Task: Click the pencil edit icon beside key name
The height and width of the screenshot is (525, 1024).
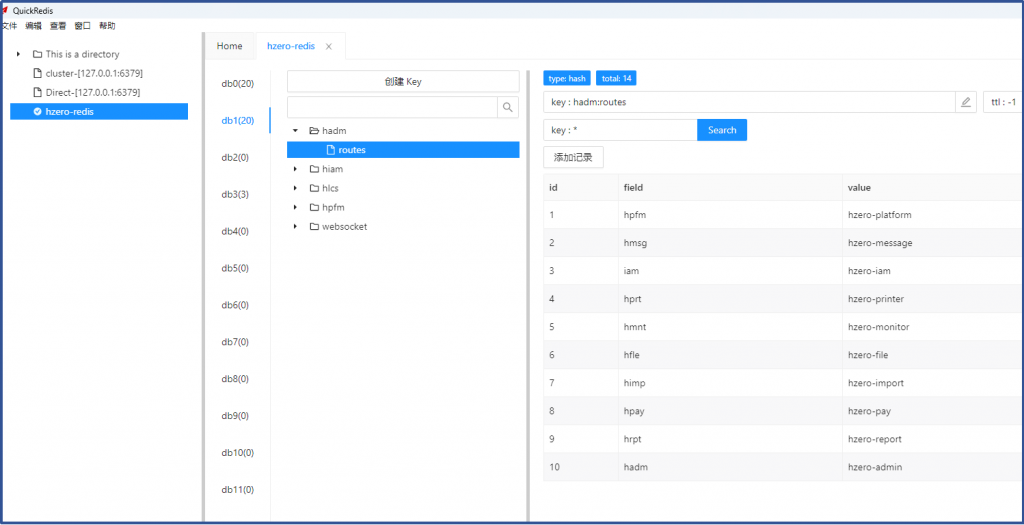Action: (965, 102)
